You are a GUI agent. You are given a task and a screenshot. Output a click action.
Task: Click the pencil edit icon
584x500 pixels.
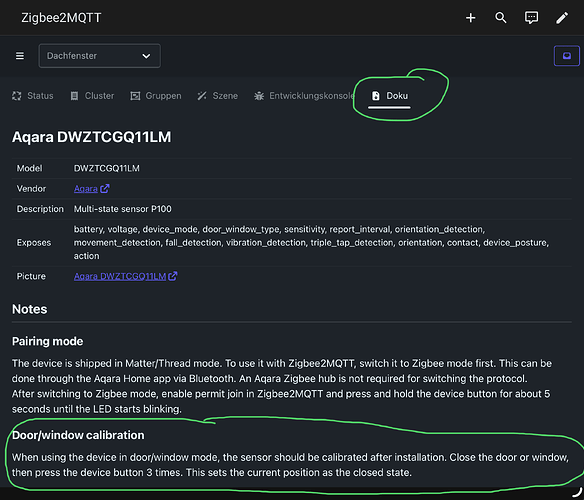point(562,18)
